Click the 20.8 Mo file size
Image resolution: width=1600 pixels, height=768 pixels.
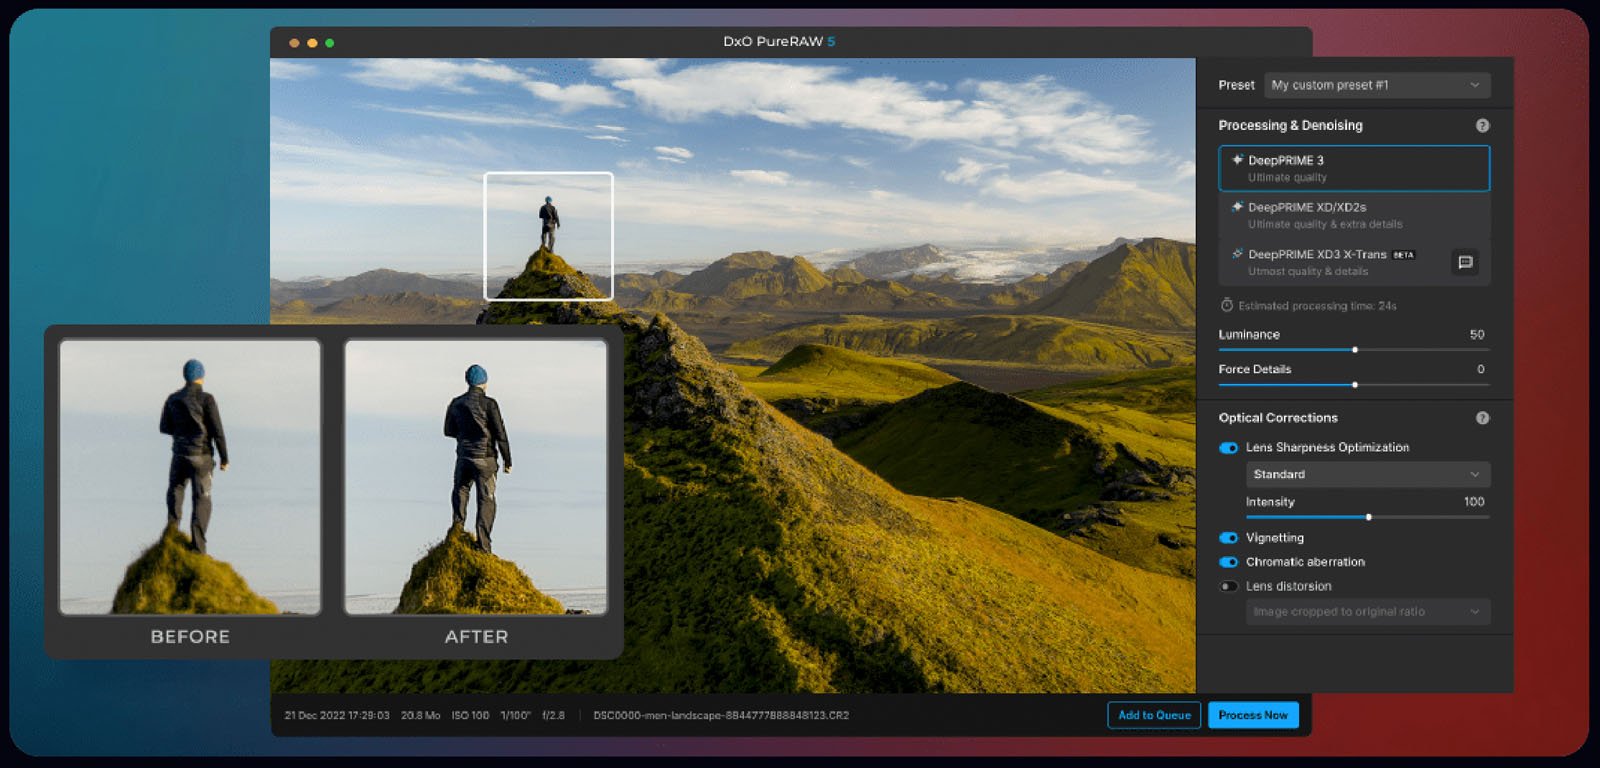(x=420, y=716)
